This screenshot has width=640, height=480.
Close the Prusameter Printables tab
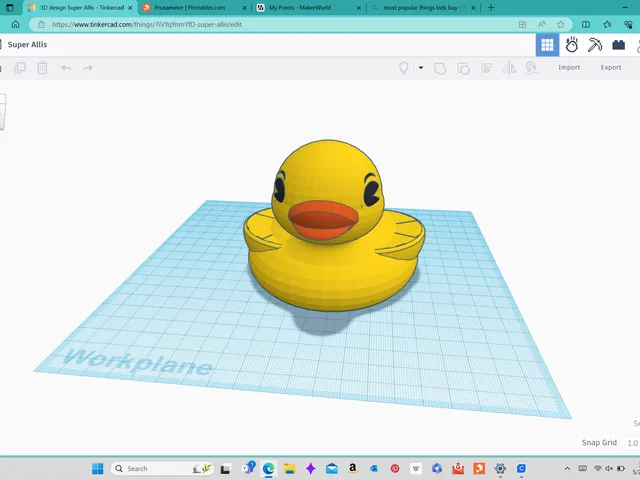tap(244, 8)
